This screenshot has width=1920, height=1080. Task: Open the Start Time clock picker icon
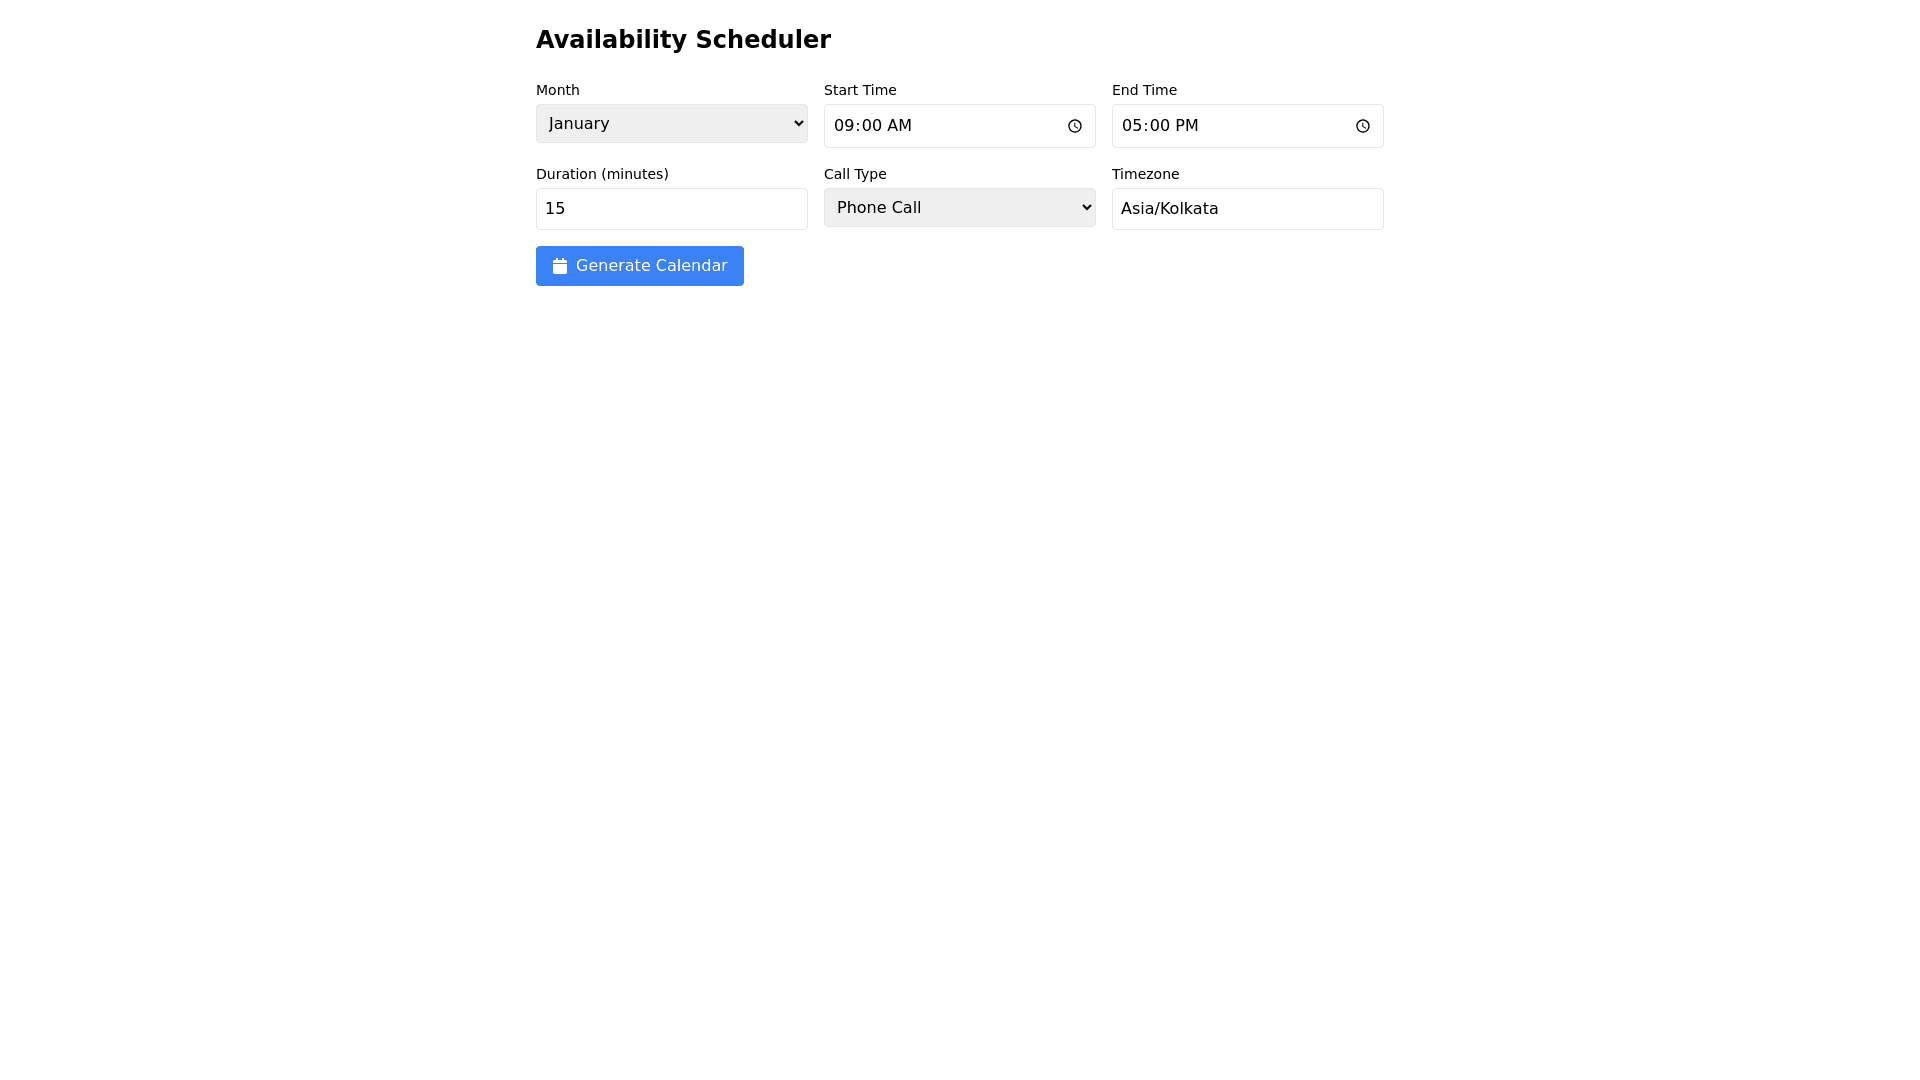[x=1074, y=126]
